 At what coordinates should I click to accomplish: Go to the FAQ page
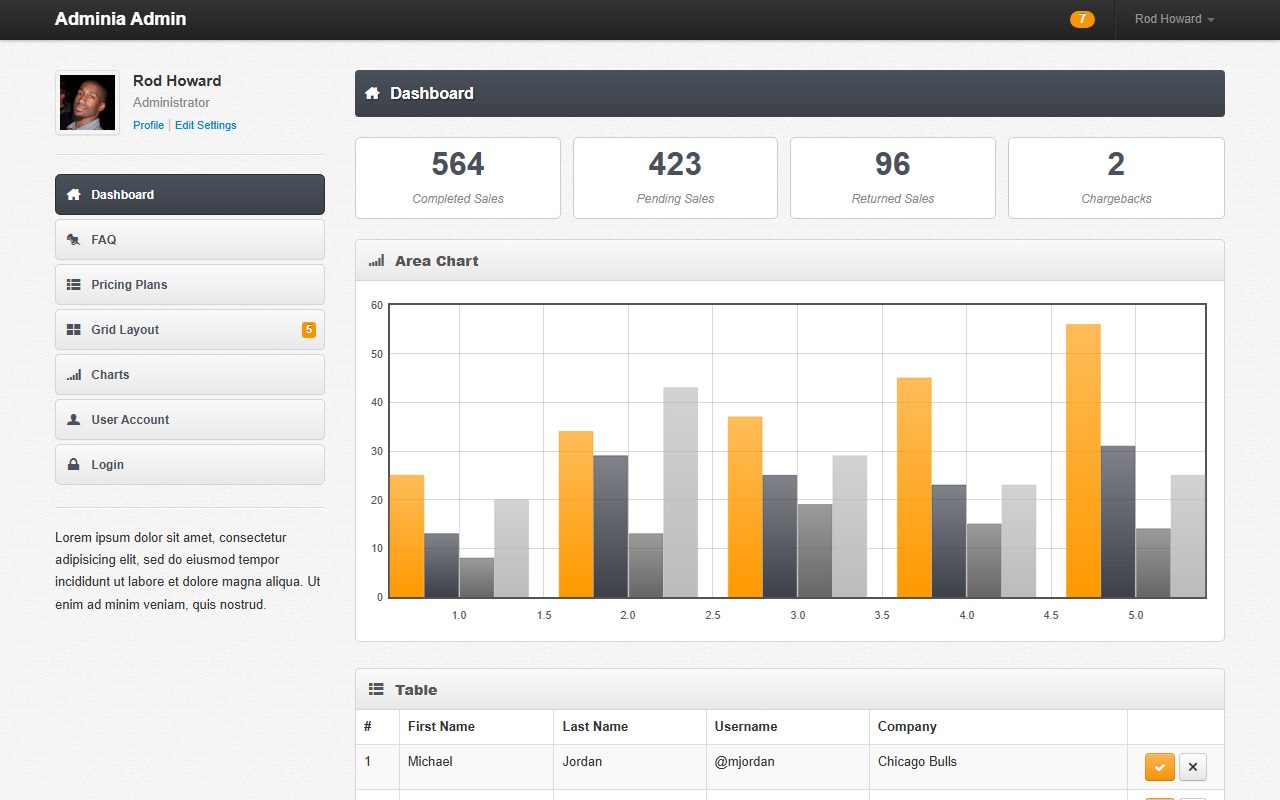pyautogui.click(x=190, y=240)
